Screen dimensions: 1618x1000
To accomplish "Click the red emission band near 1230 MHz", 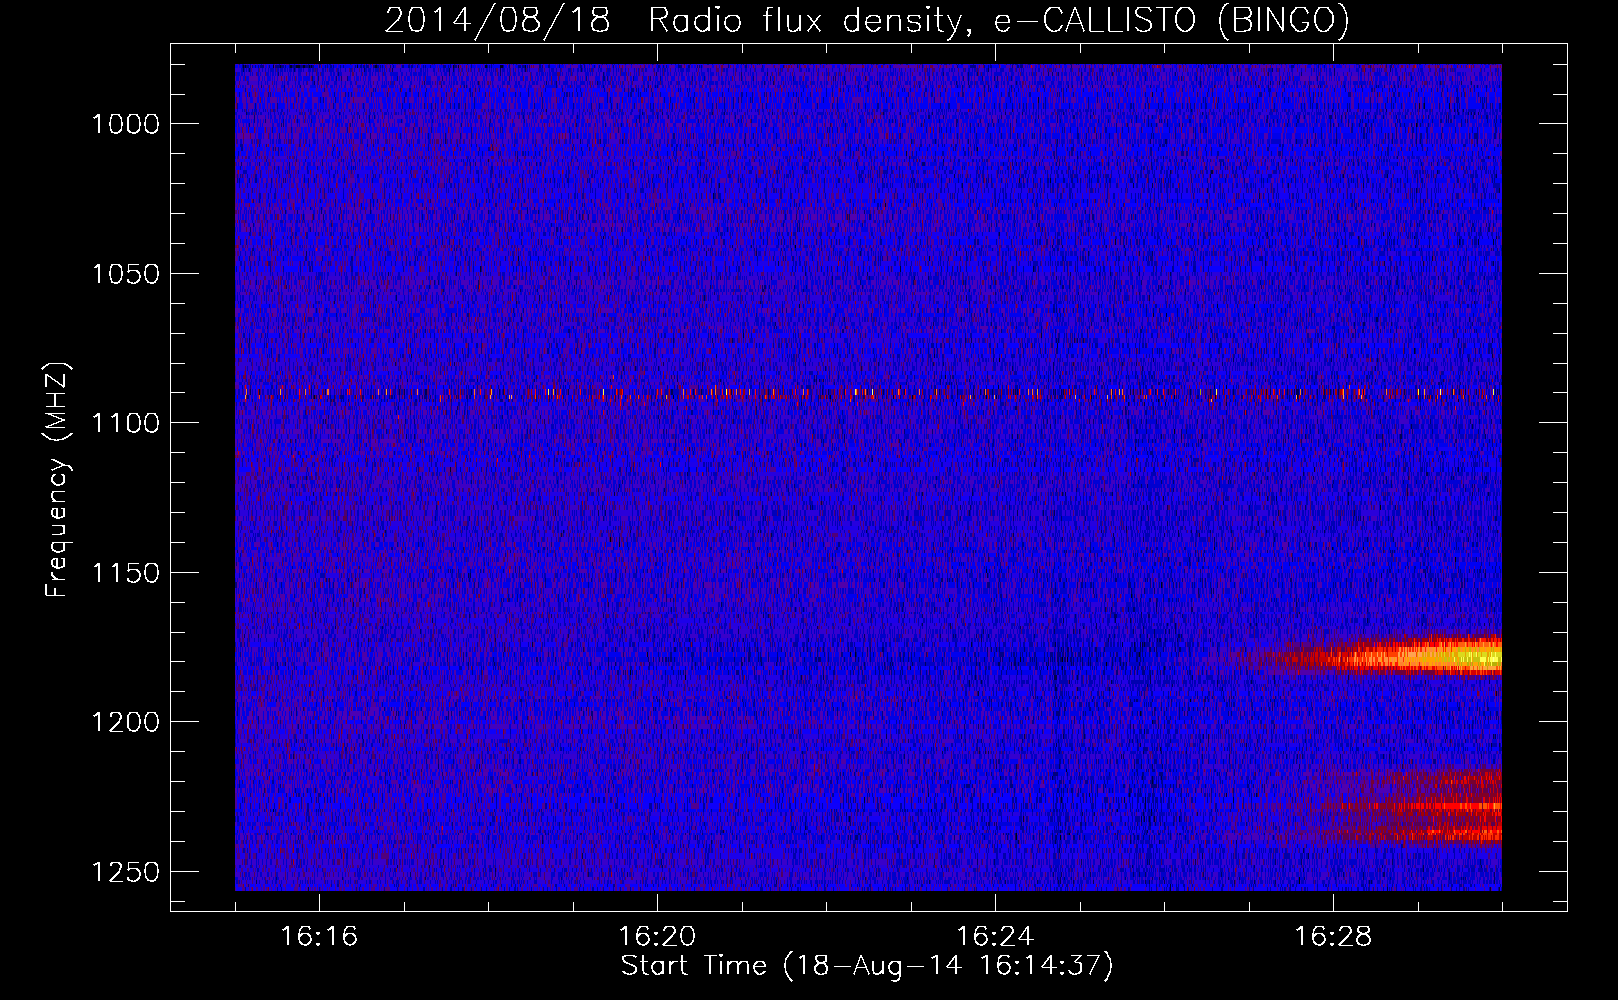I will pos(1410,806).
